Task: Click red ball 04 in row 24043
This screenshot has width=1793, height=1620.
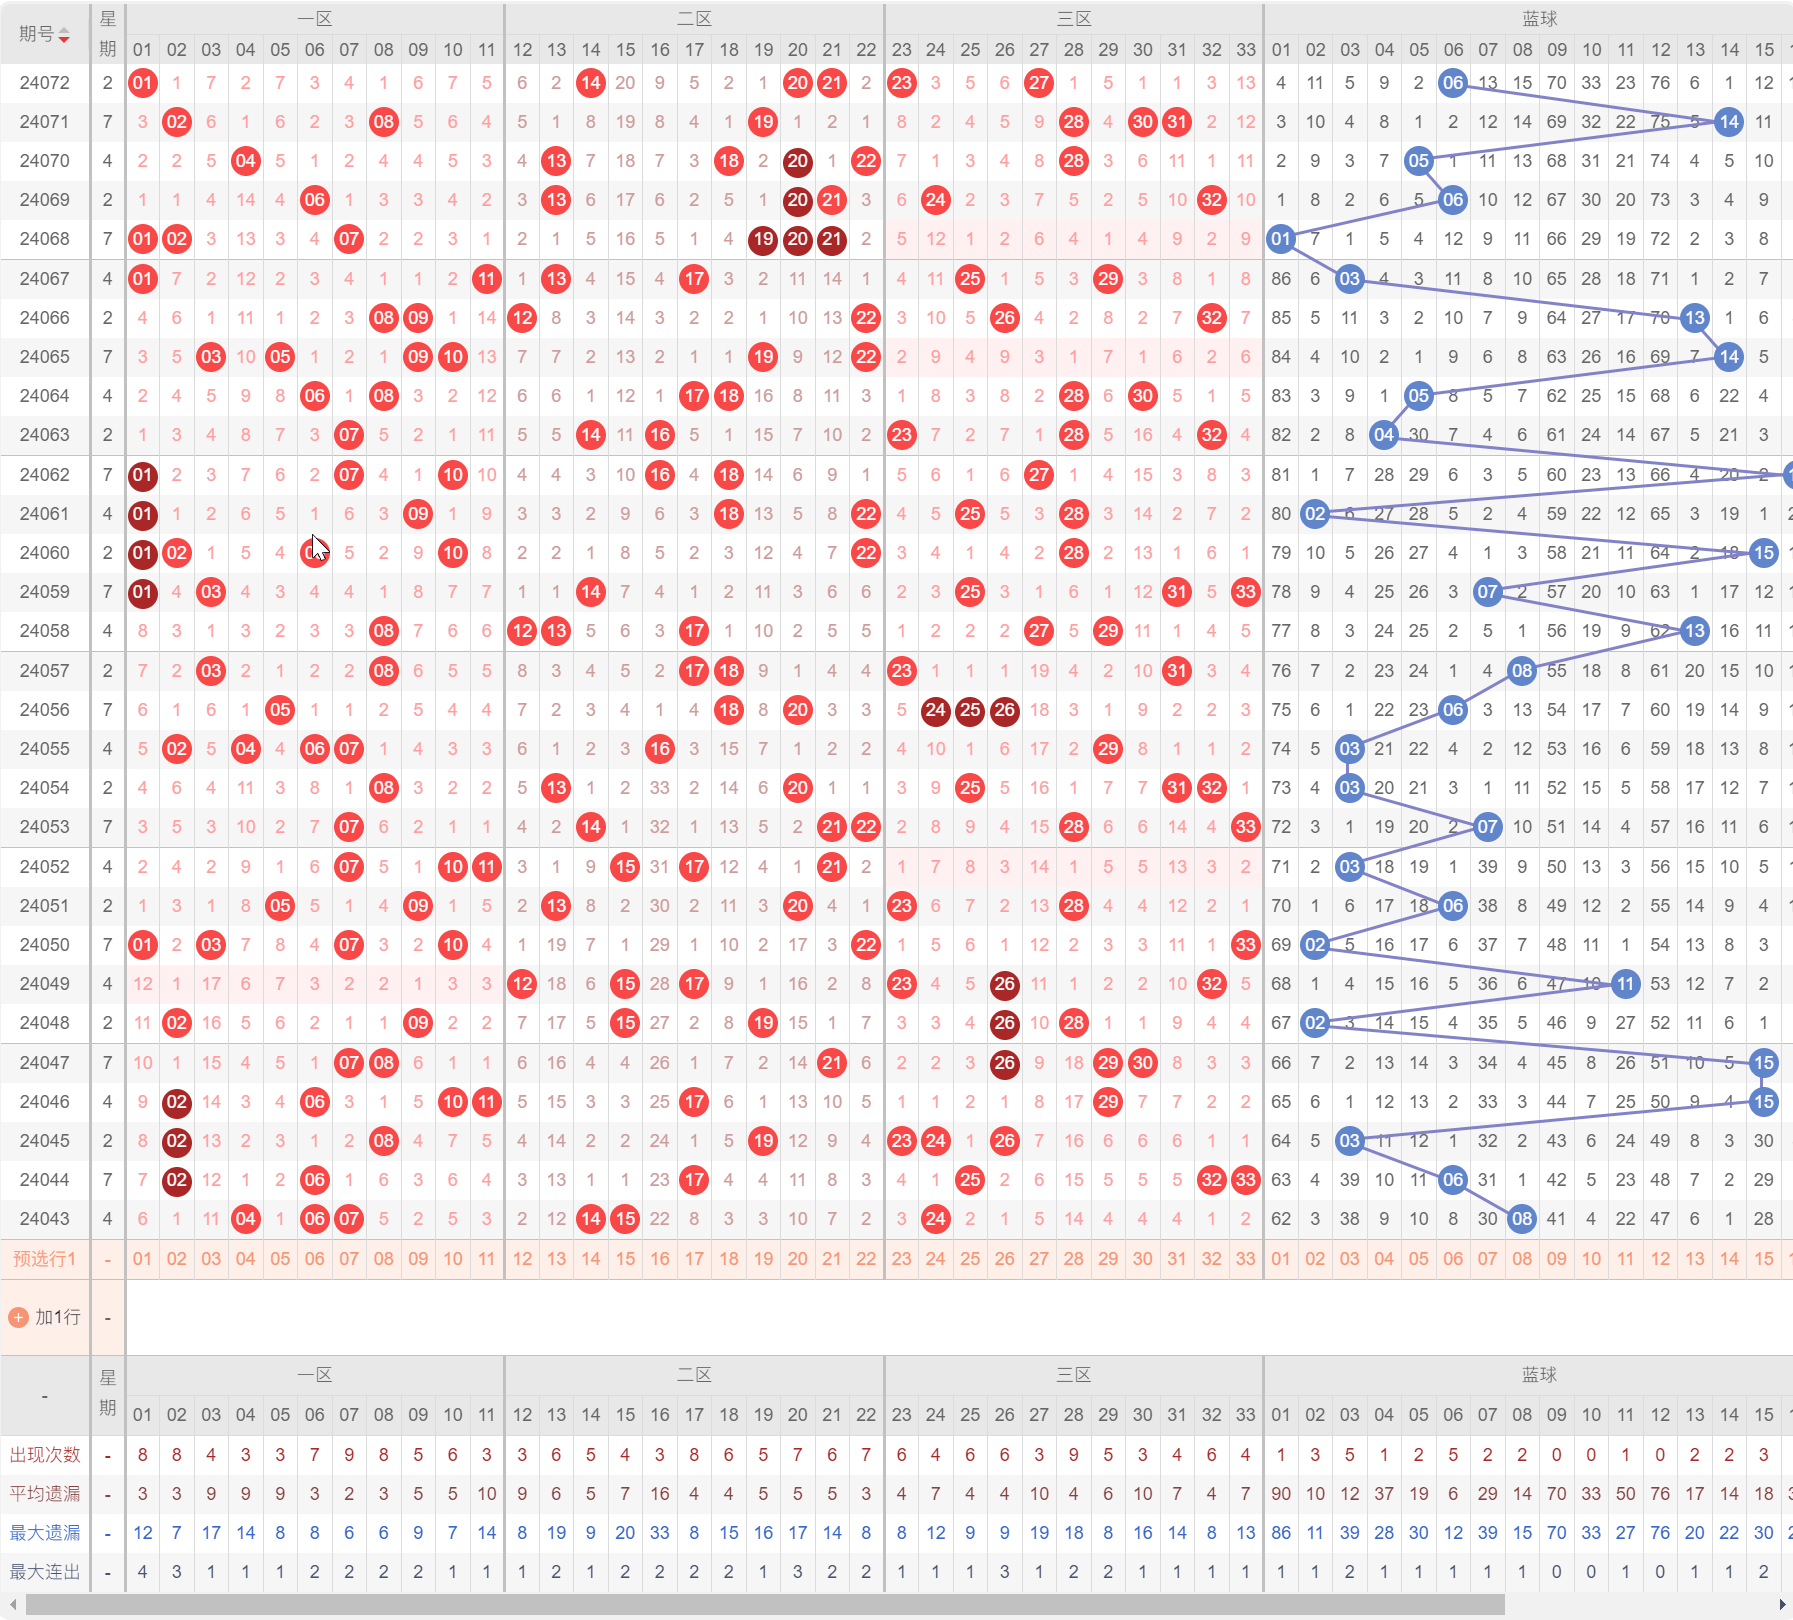Action: tap(246, 1219)
